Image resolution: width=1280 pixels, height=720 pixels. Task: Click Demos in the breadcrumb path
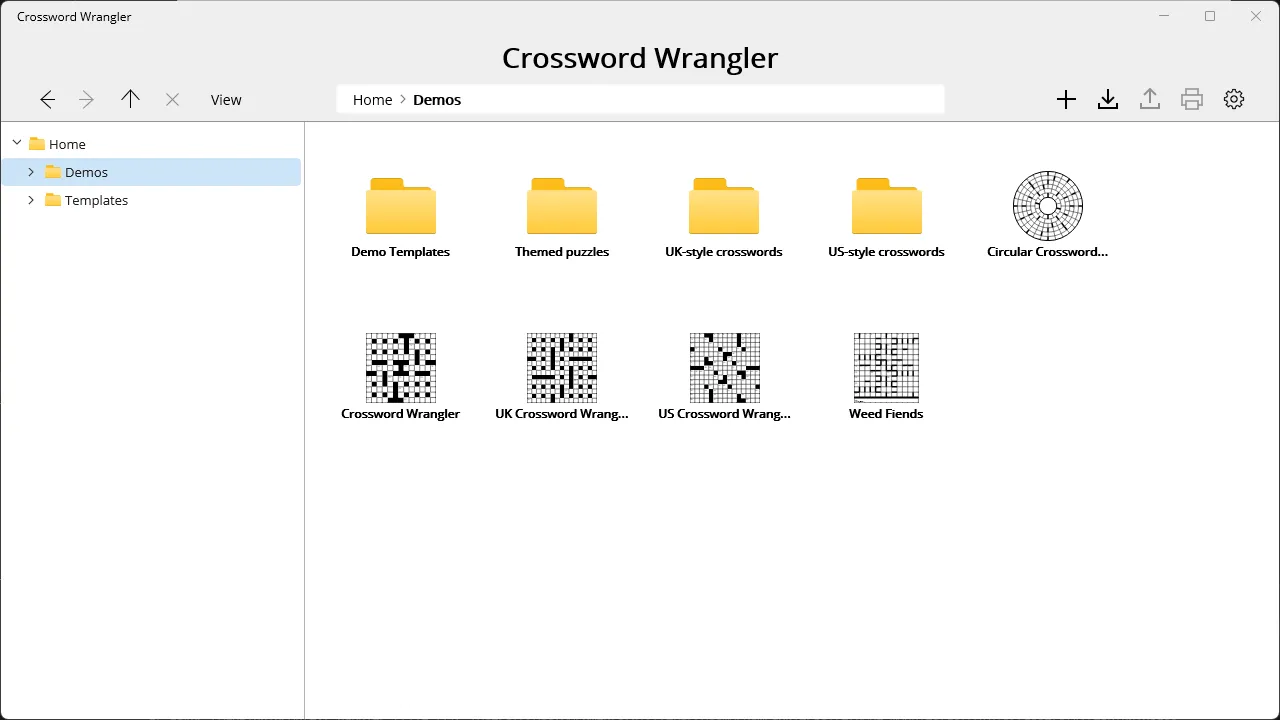tap(437, 100)
